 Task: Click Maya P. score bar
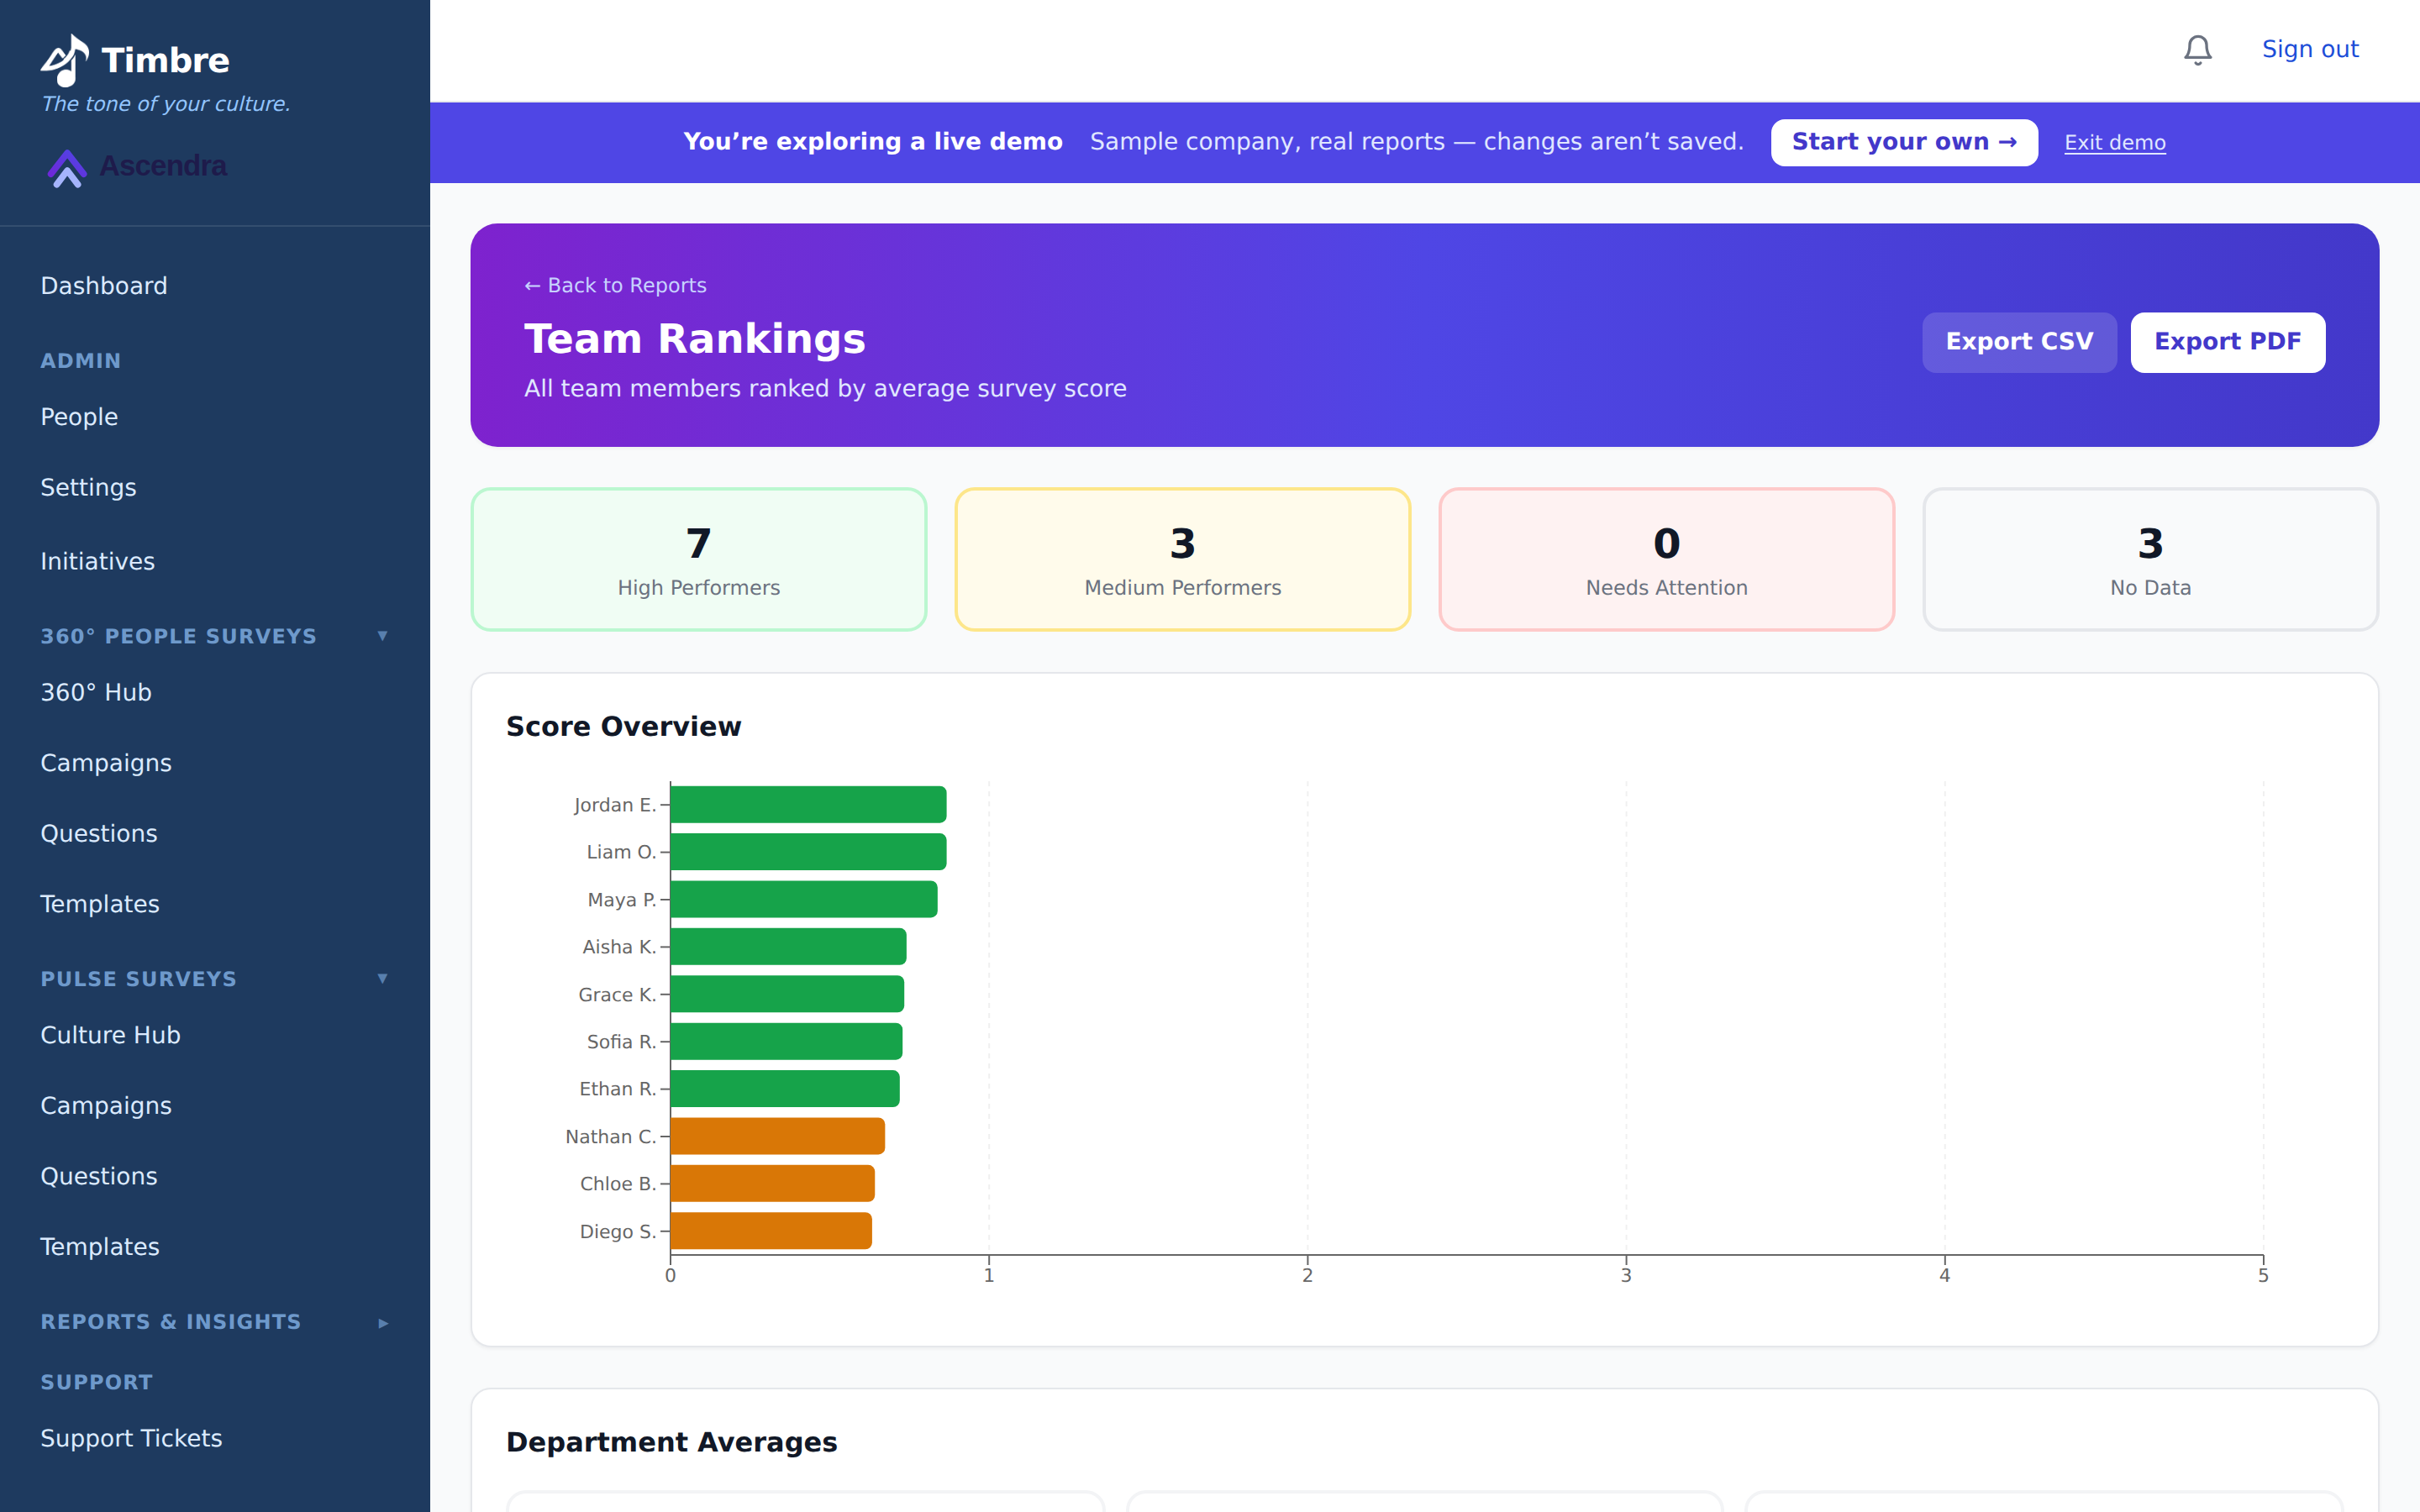[804, 899]
